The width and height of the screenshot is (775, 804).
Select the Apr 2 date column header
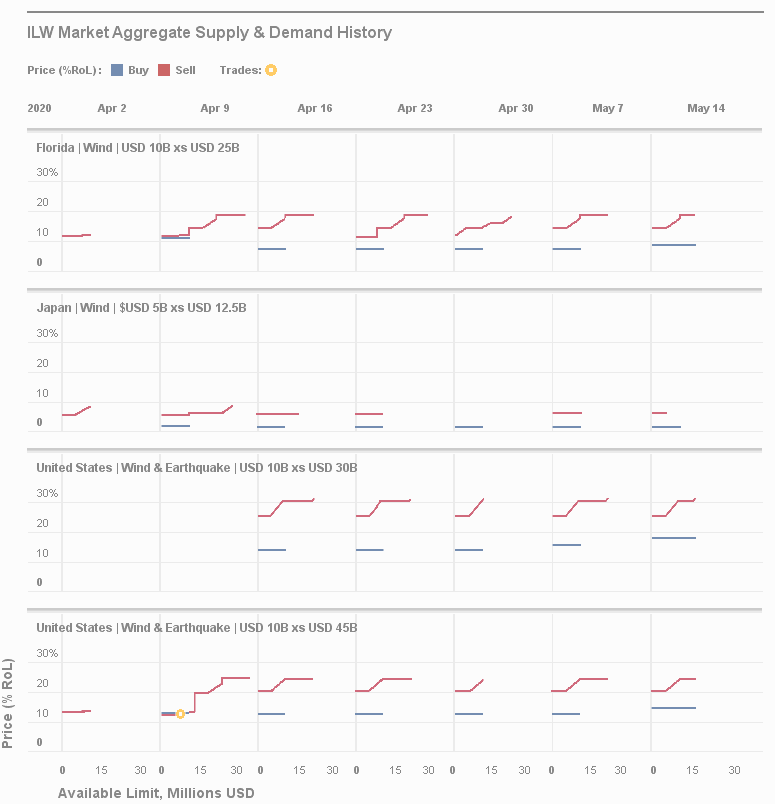coord(112,108)
